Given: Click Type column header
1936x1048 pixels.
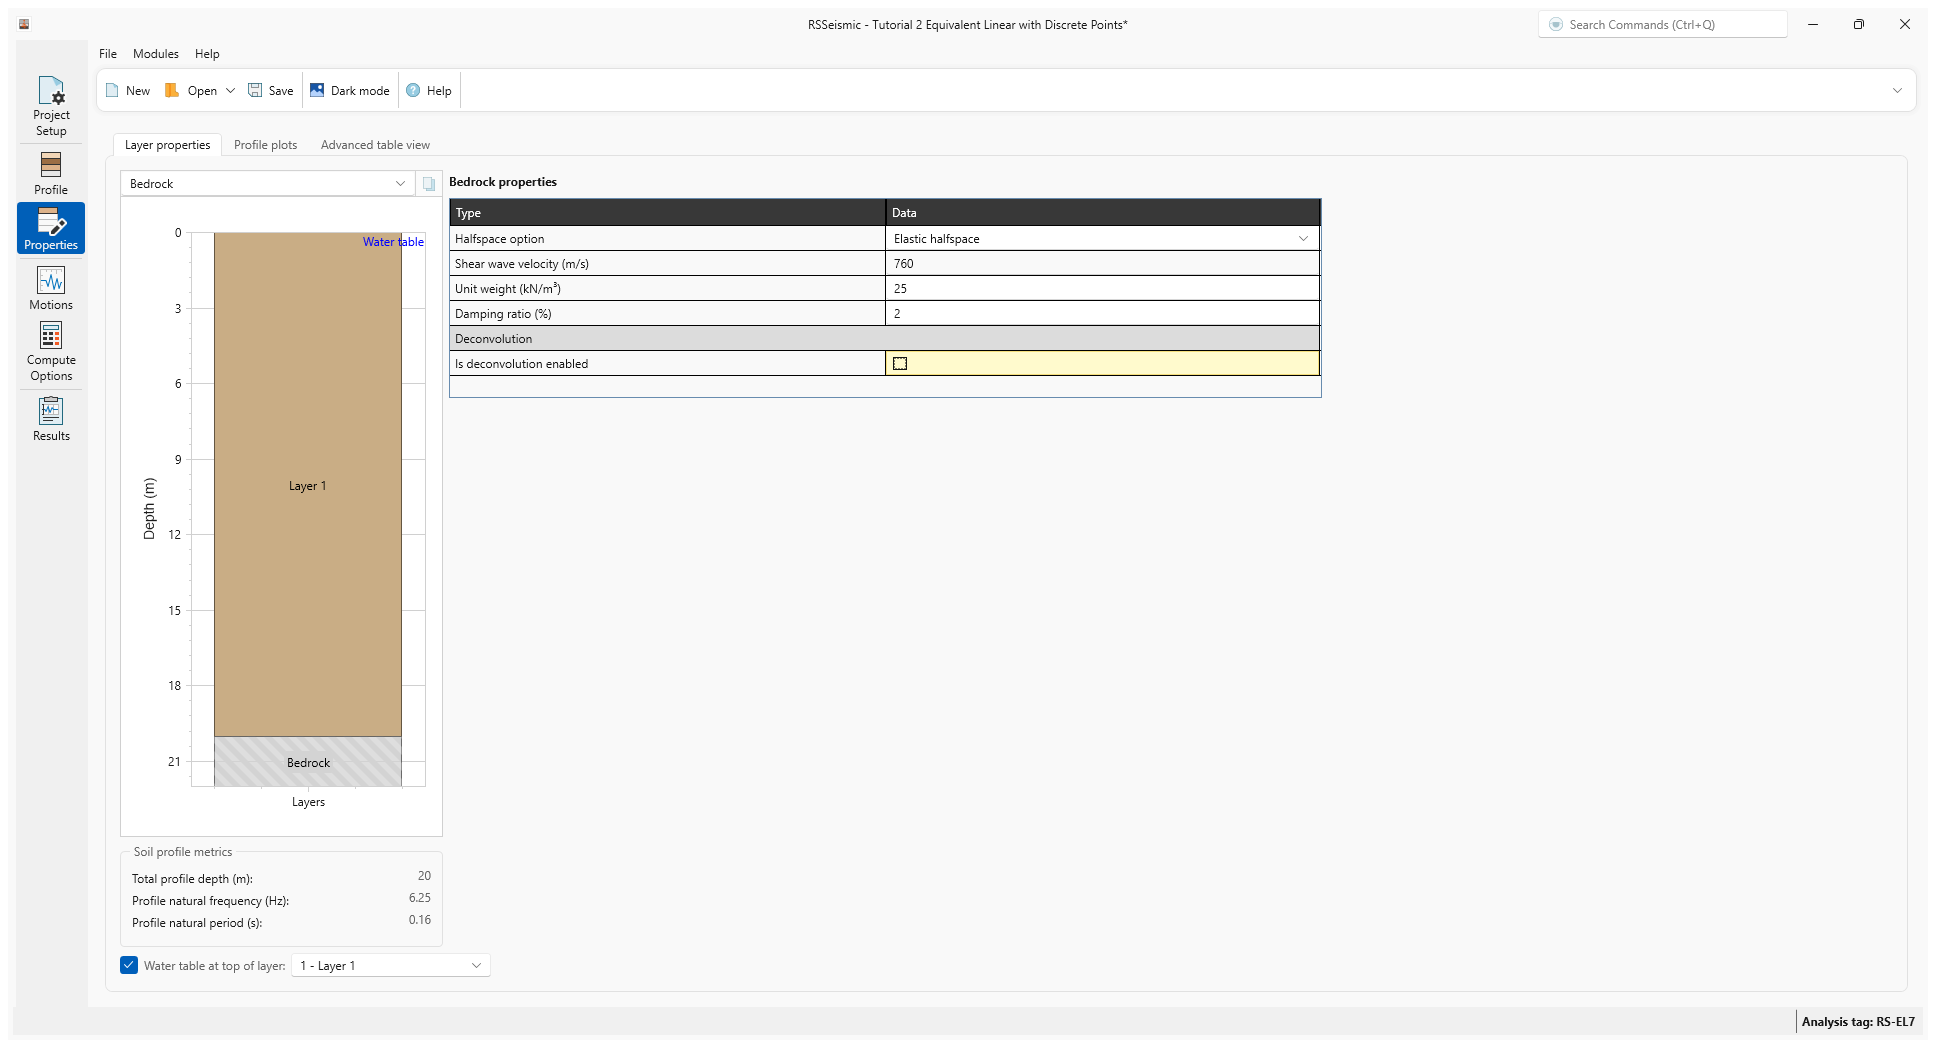Looking at the screenshot, I should click(668, 213).
